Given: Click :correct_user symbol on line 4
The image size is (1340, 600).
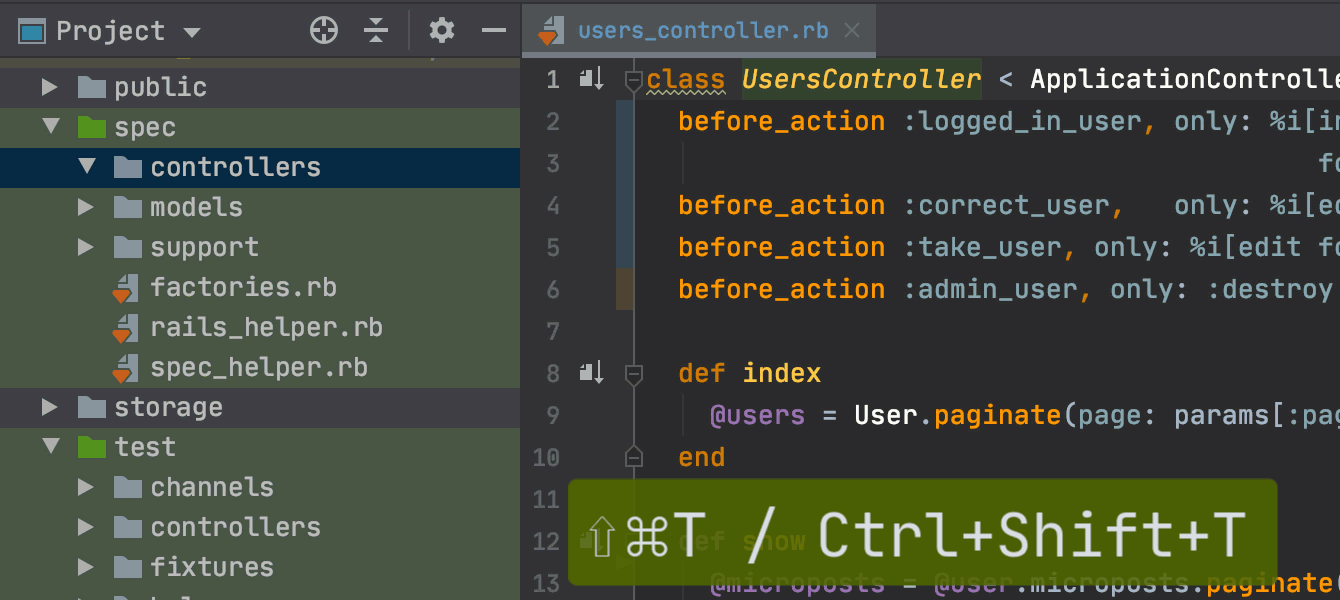Looking at the screenshot, I should pos(1007,205).
